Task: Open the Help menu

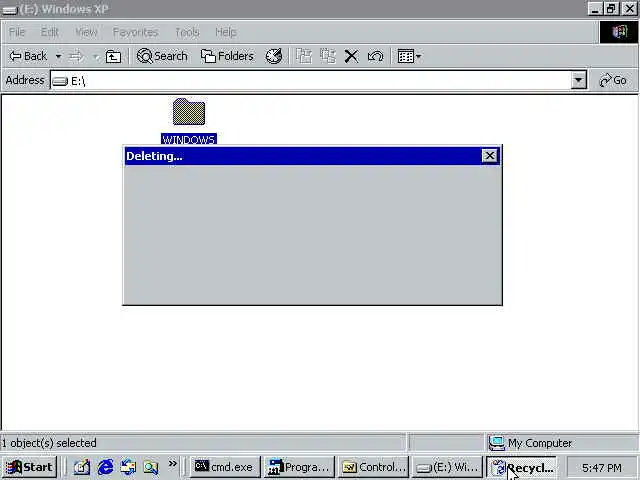Action: 226,32
